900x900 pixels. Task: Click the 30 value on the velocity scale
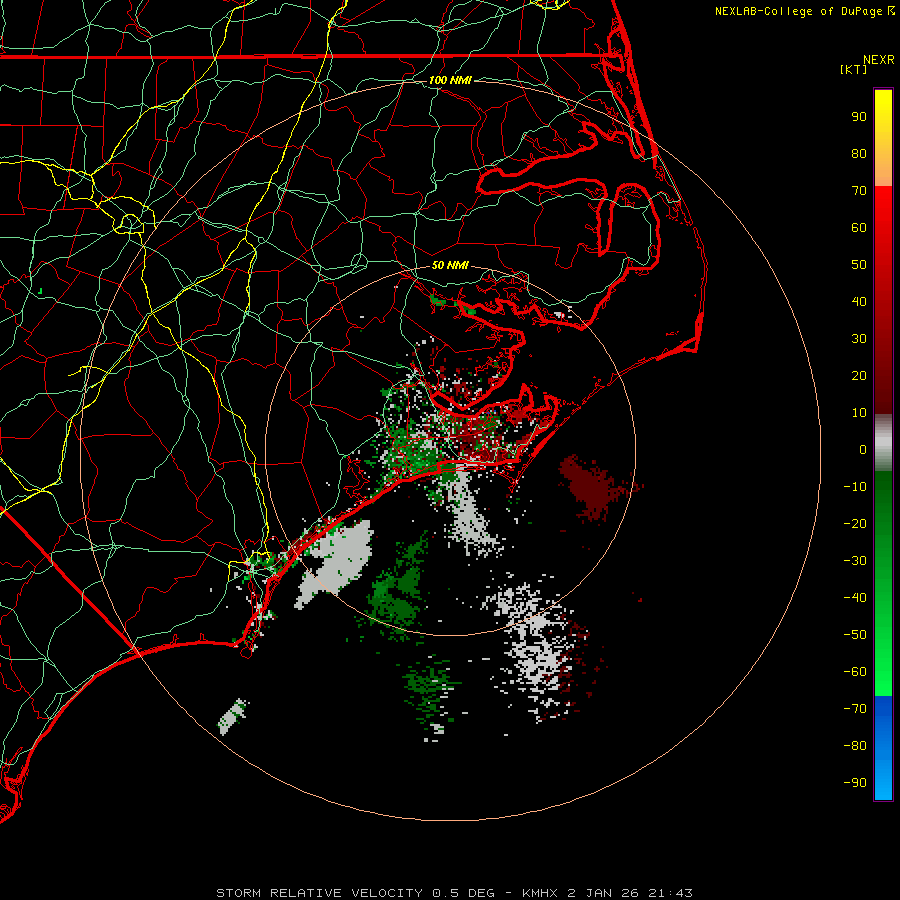click(859, 339)
